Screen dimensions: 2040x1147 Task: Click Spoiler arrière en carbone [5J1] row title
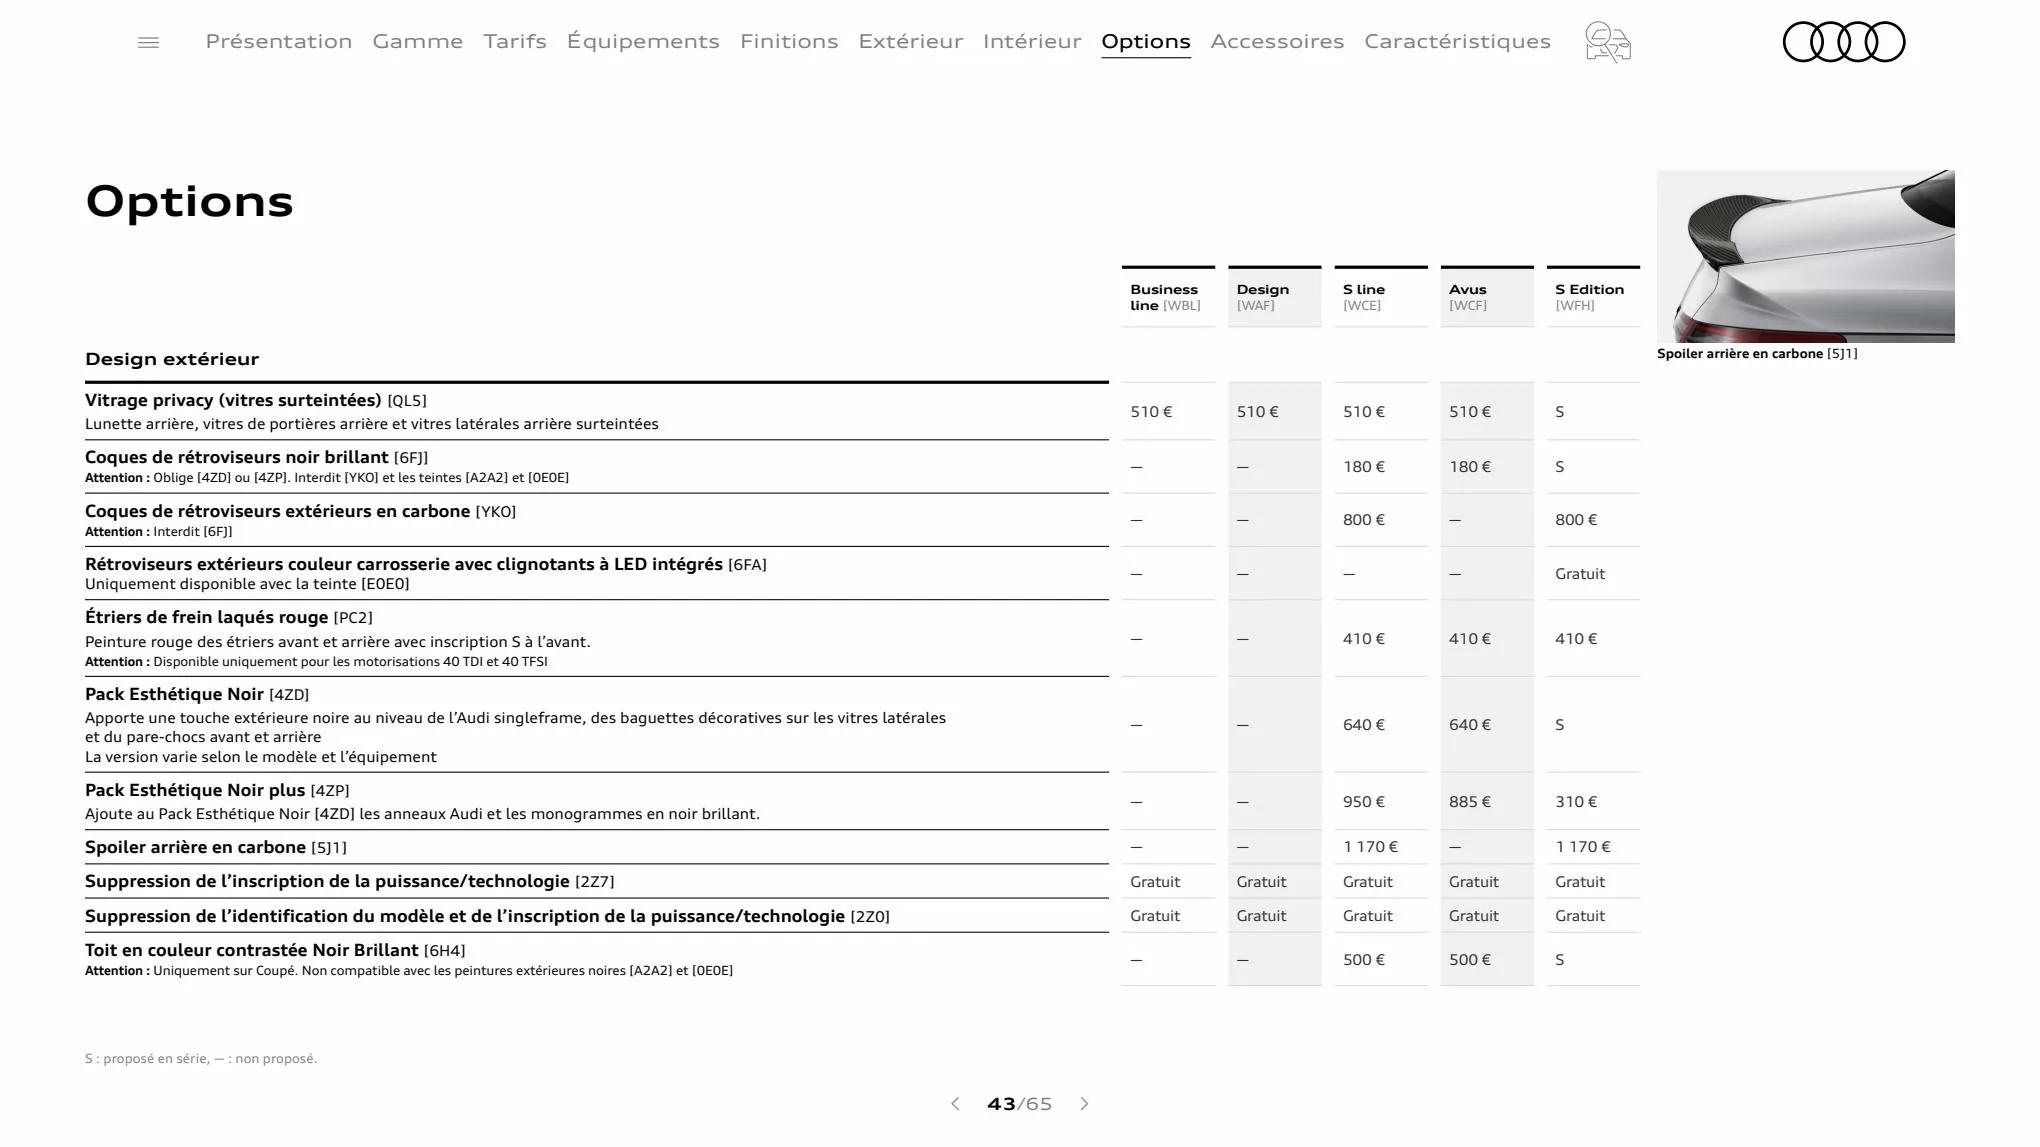216,847
